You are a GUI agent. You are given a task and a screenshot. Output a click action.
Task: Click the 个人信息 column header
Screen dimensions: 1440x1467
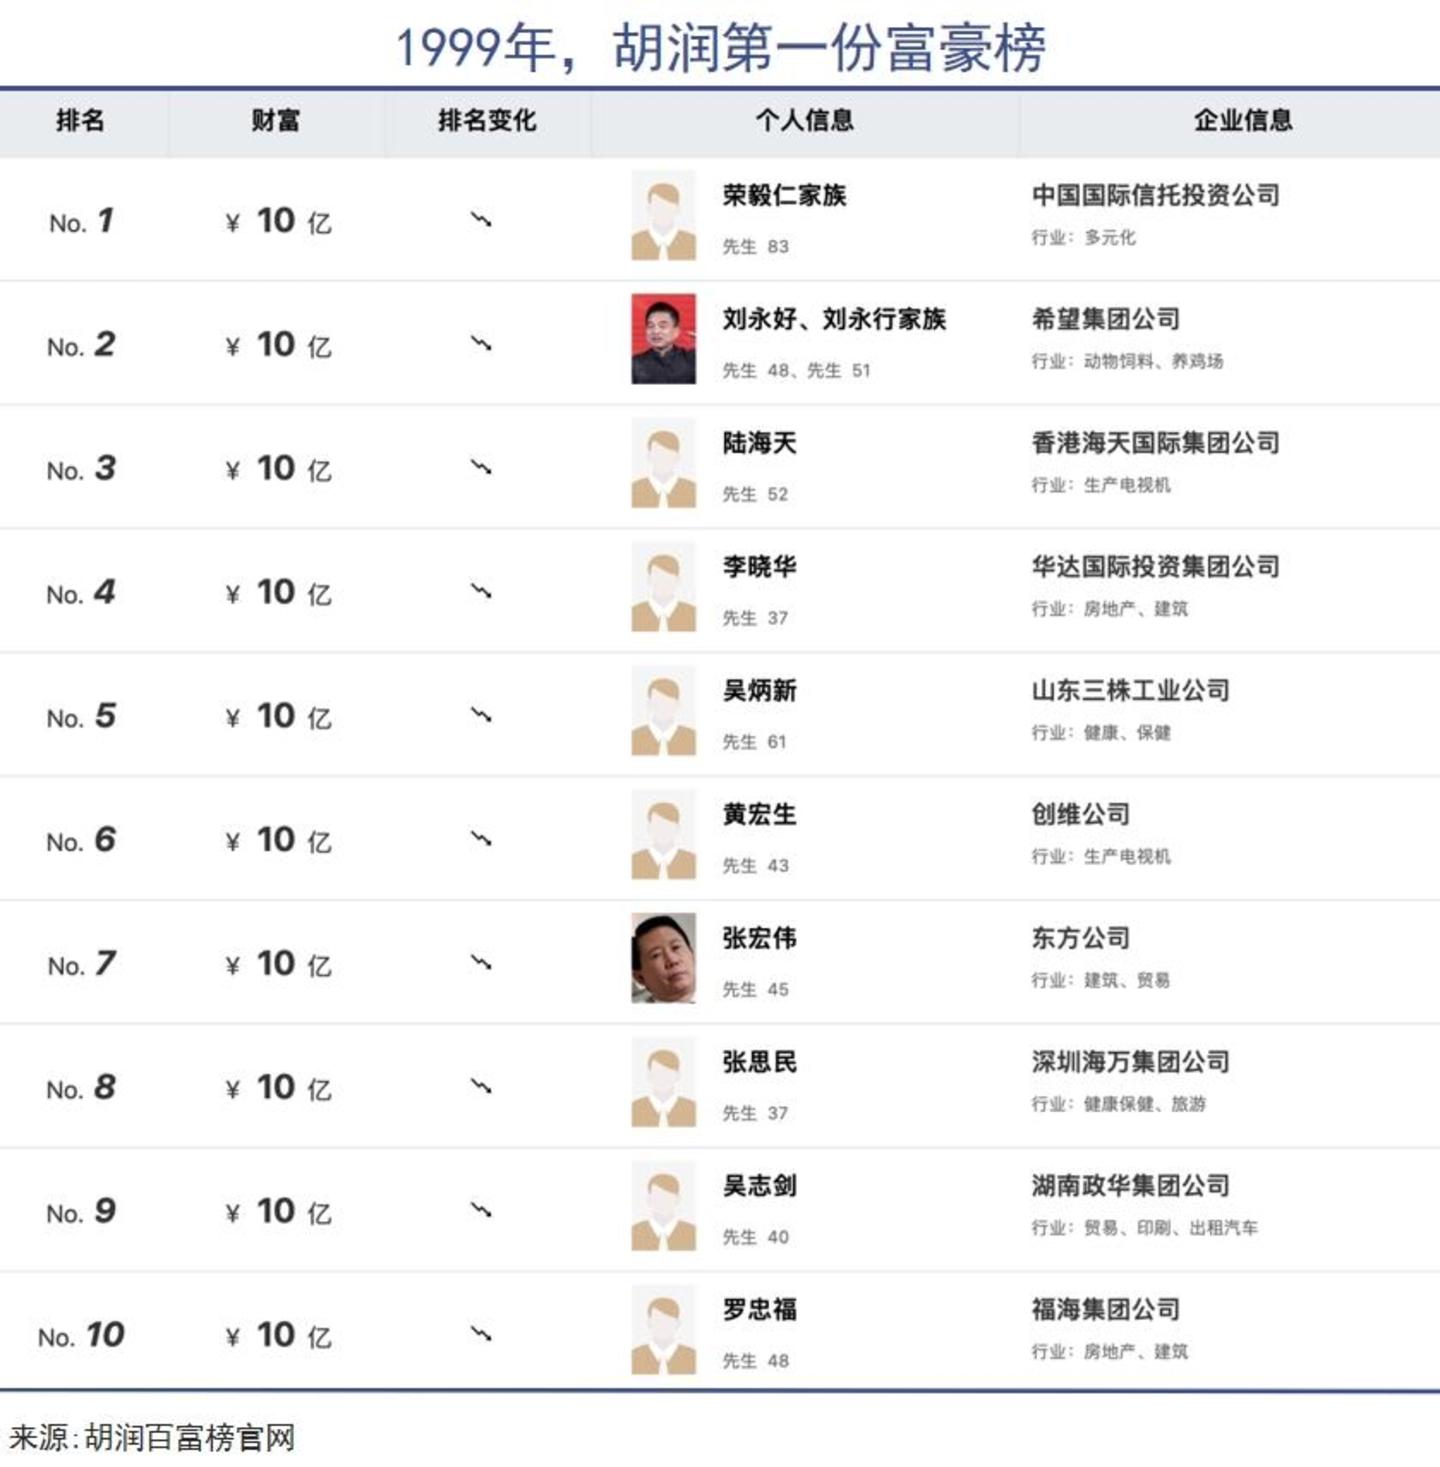pyautogui.click(x=804, y=121)
